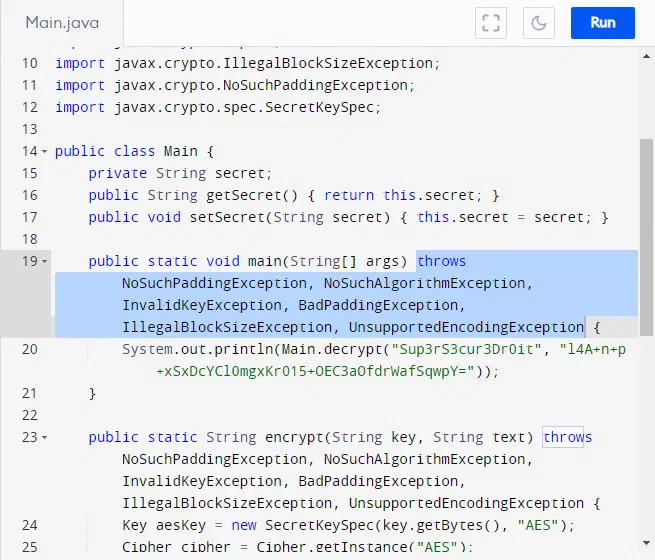Click line number 22 in gutter
This screenshot has height=560, width=655.
(30, 416)
